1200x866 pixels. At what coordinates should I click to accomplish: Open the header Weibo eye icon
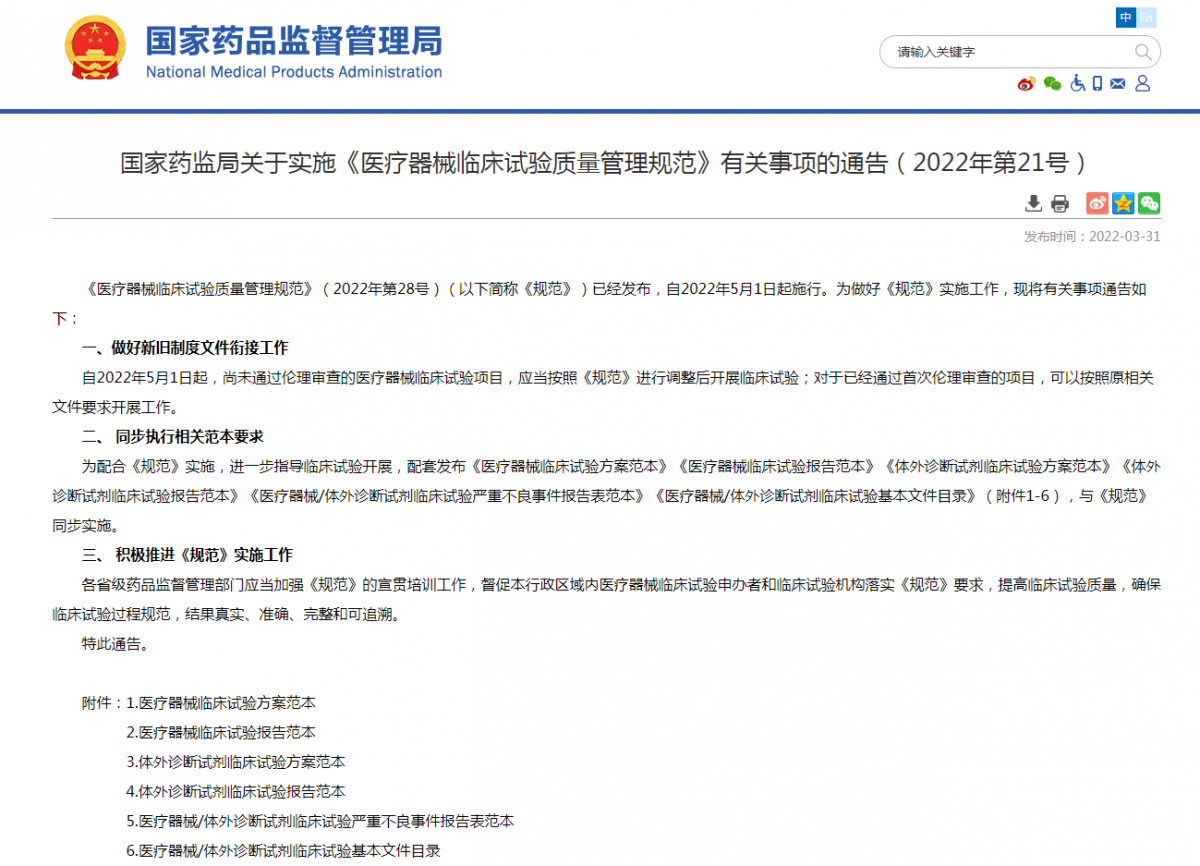1027,84
